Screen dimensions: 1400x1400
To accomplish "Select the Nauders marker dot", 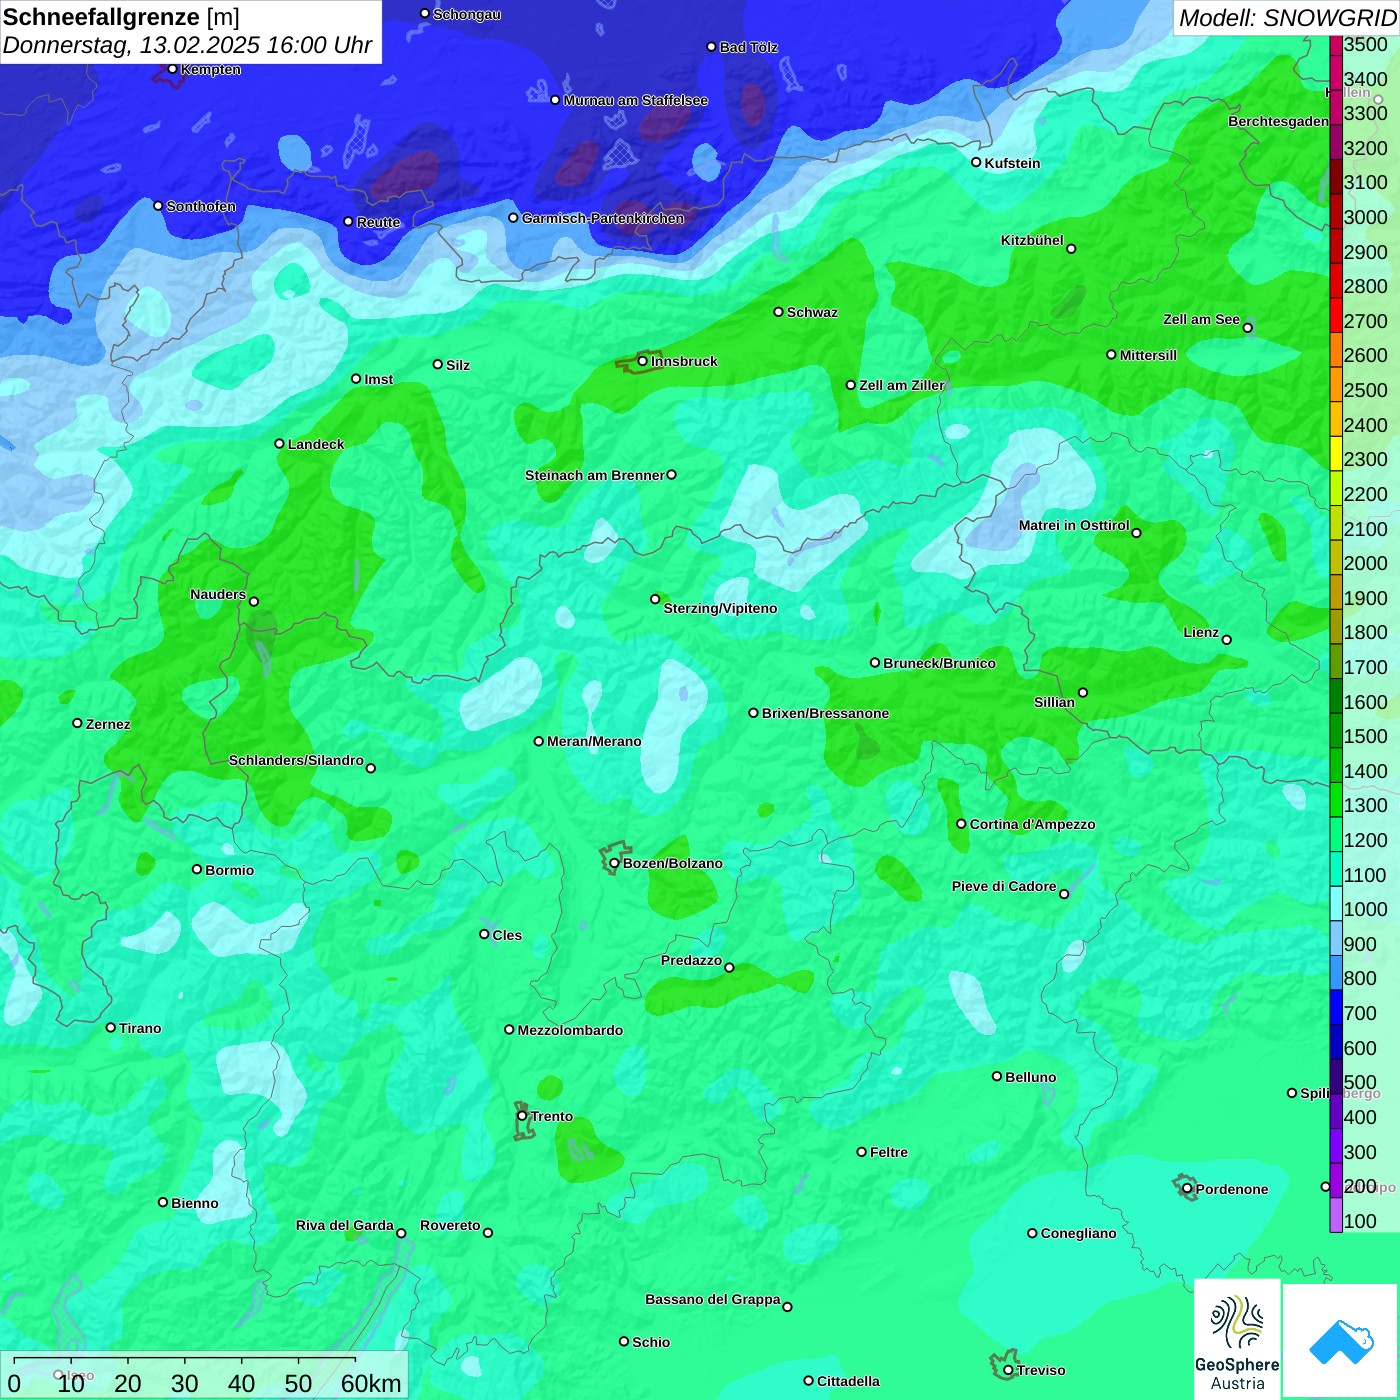I will point(254,602).
